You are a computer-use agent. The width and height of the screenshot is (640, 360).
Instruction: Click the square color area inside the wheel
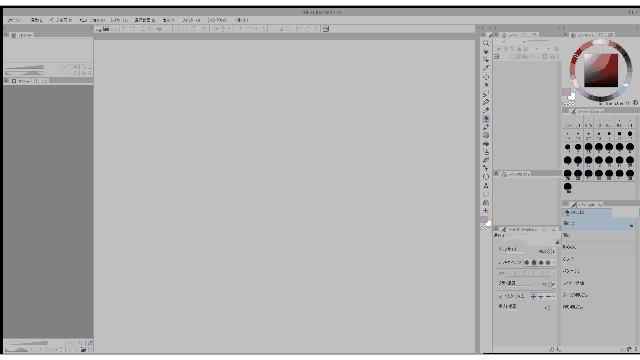[x=601, y=70]
